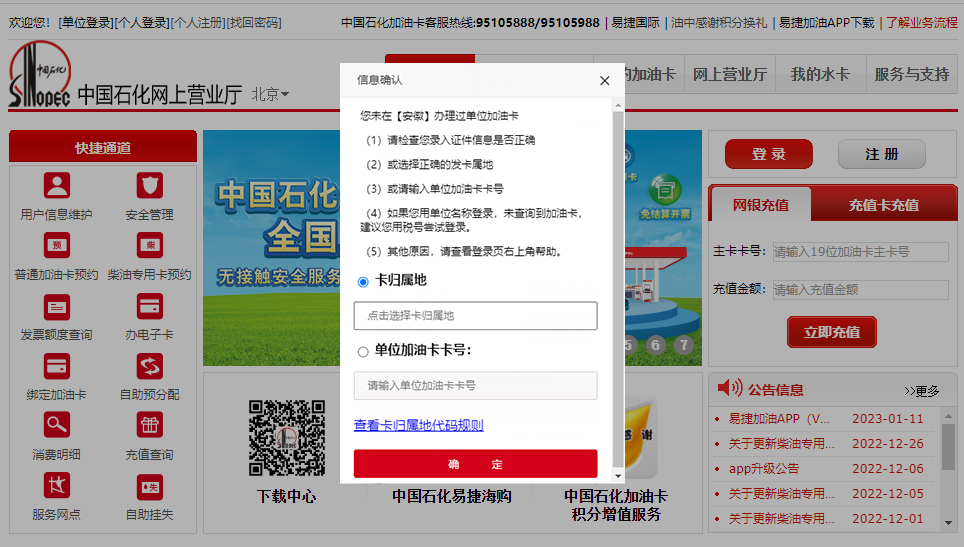Open 自助预分配 icon
The width and height of the screenshot is (964, 547).
point(149,366)
